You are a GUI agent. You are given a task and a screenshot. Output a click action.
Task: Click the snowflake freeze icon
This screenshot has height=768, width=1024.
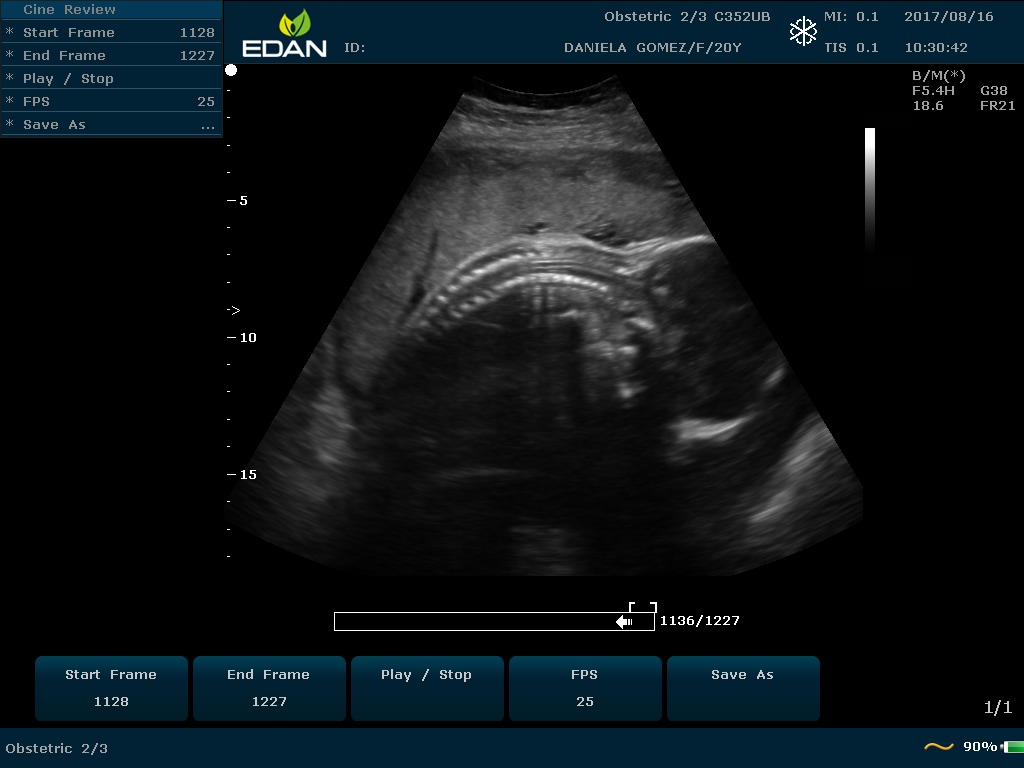click(x=803, y=32)
